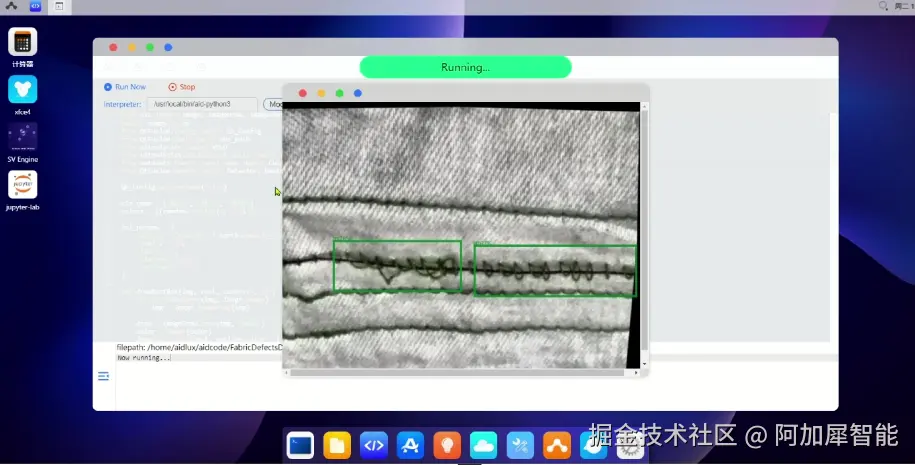Viewport: 915px width, 465px height.
Task: Close the code editor window with its red button
Action: click(x=113, y=47)
